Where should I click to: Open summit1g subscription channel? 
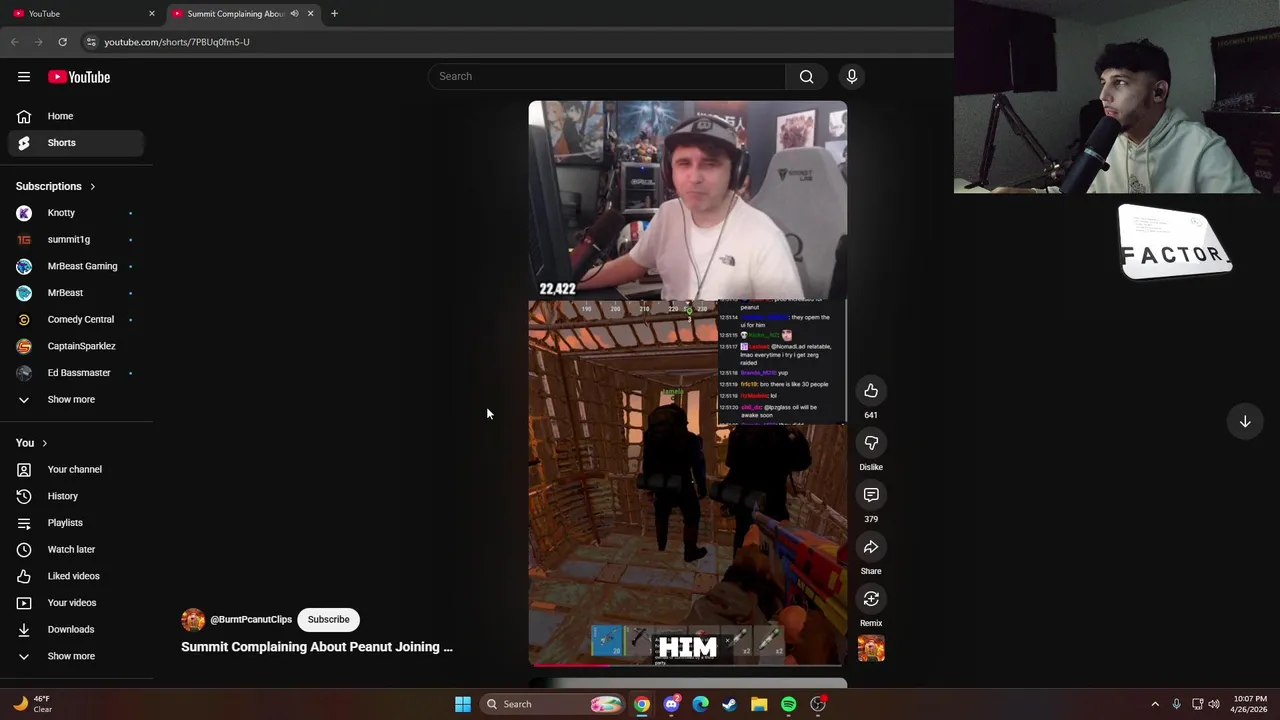coord(76,239)
